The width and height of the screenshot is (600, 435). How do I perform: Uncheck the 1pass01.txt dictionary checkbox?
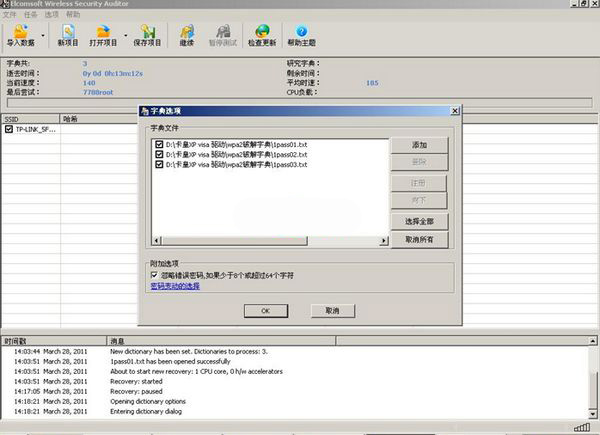click(x=159, y=144)
